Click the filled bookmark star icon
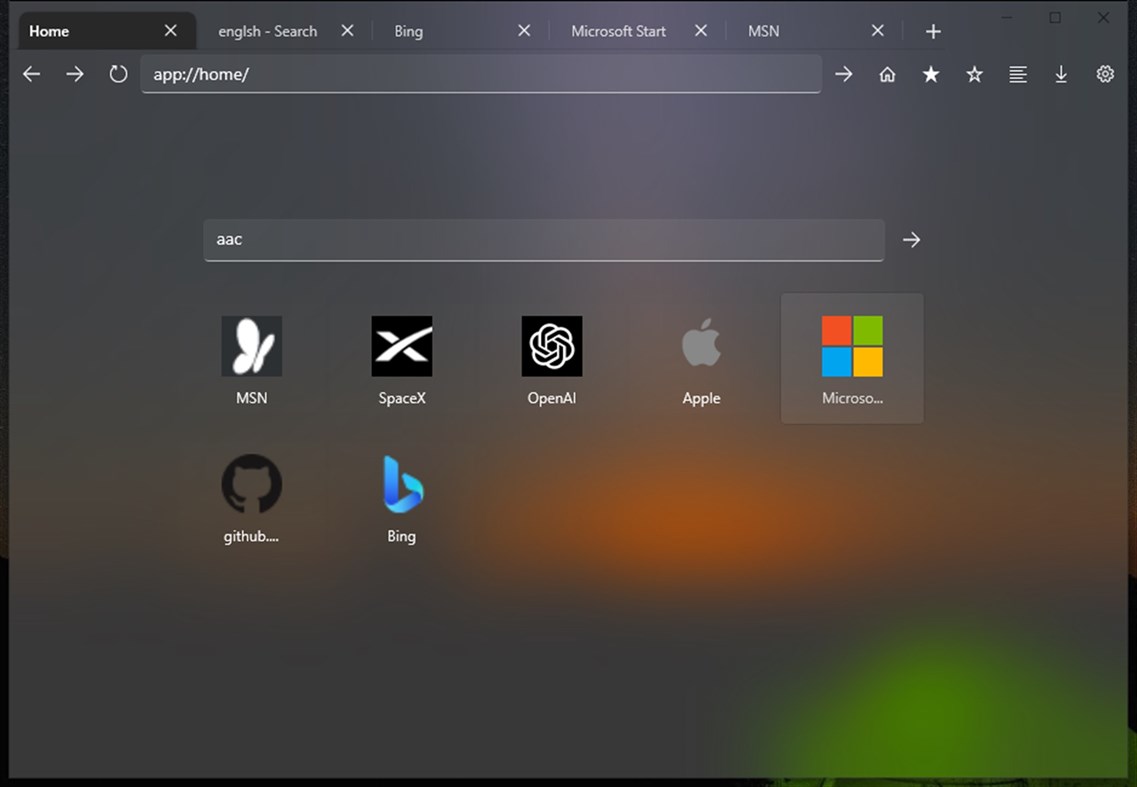Viewport: 1137px width, 787px height. 931,73
